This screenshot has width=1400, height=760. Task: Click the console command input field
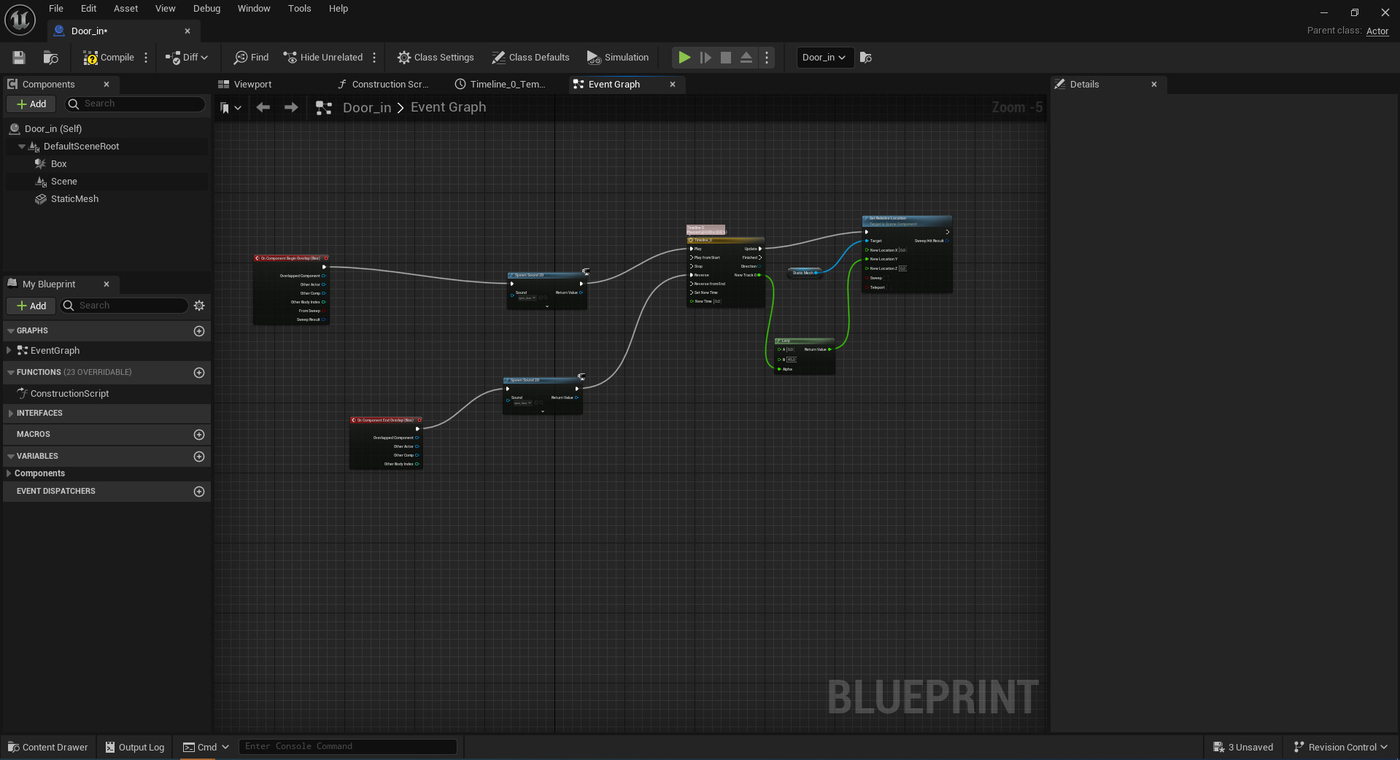[x=347, y=746]
